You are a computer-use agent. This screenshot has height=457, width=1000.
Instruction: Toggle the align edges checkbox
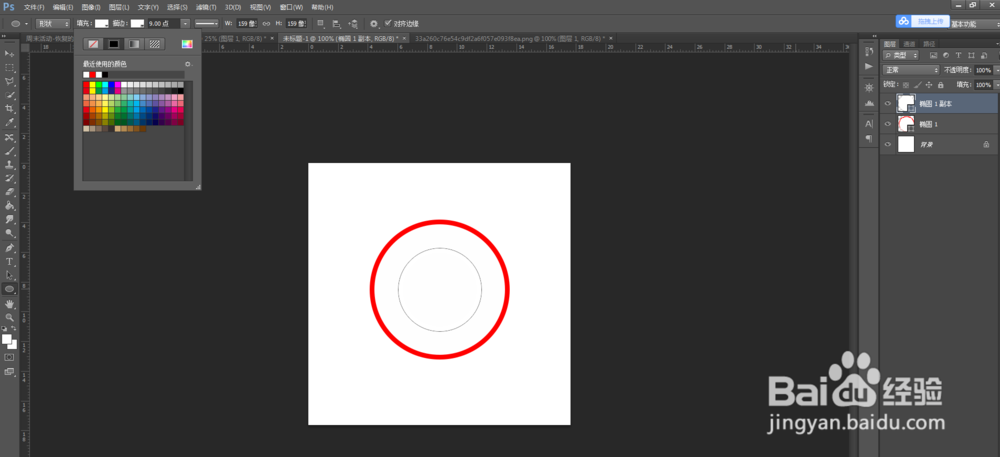click(x=388, y=23)
